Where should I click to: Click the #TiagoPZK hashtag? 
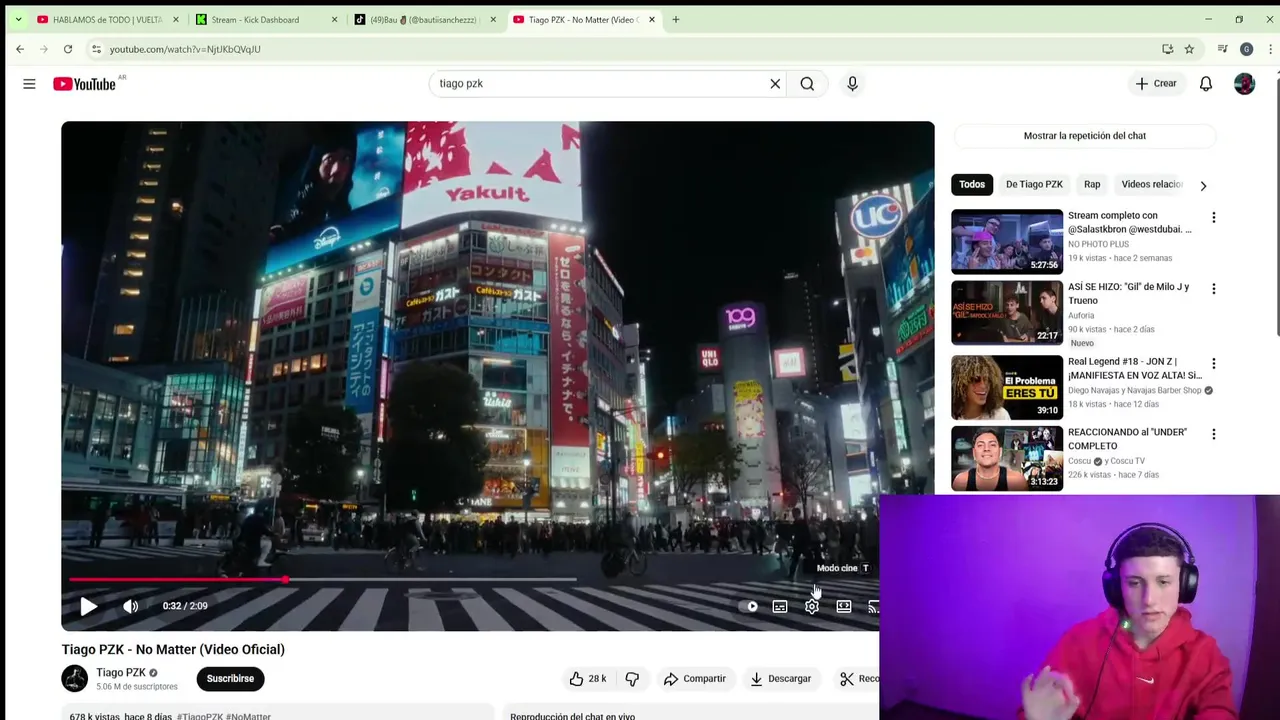click(200, 716)
